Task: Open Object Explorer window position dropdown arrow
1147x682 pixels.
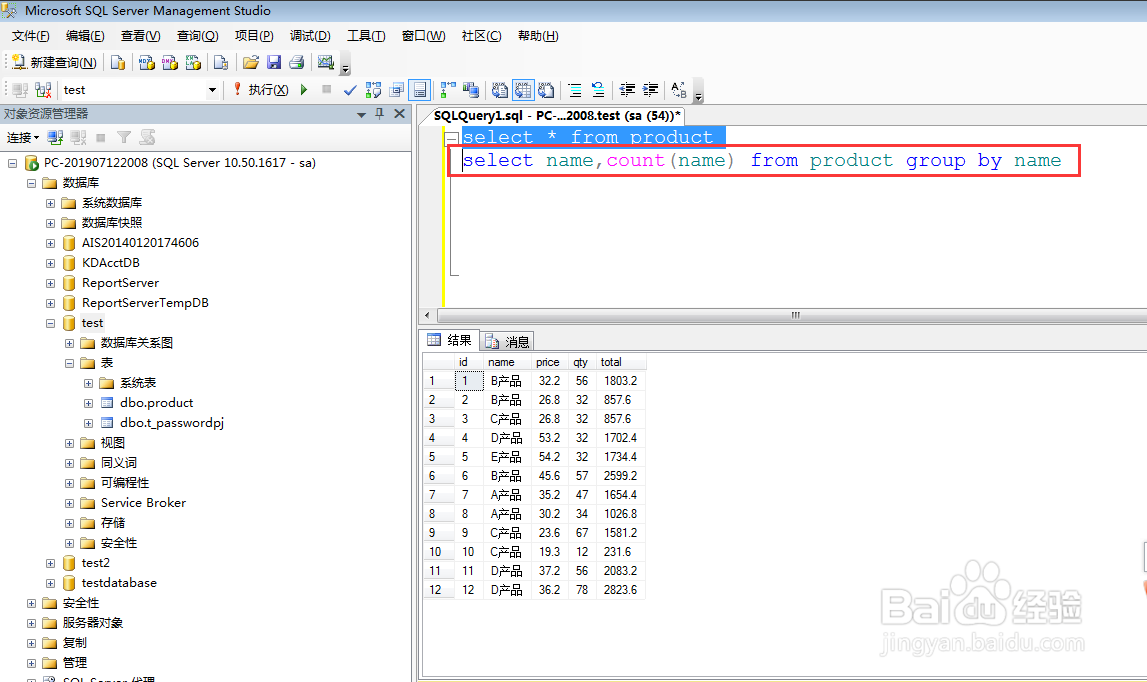Action: [361, 114]
